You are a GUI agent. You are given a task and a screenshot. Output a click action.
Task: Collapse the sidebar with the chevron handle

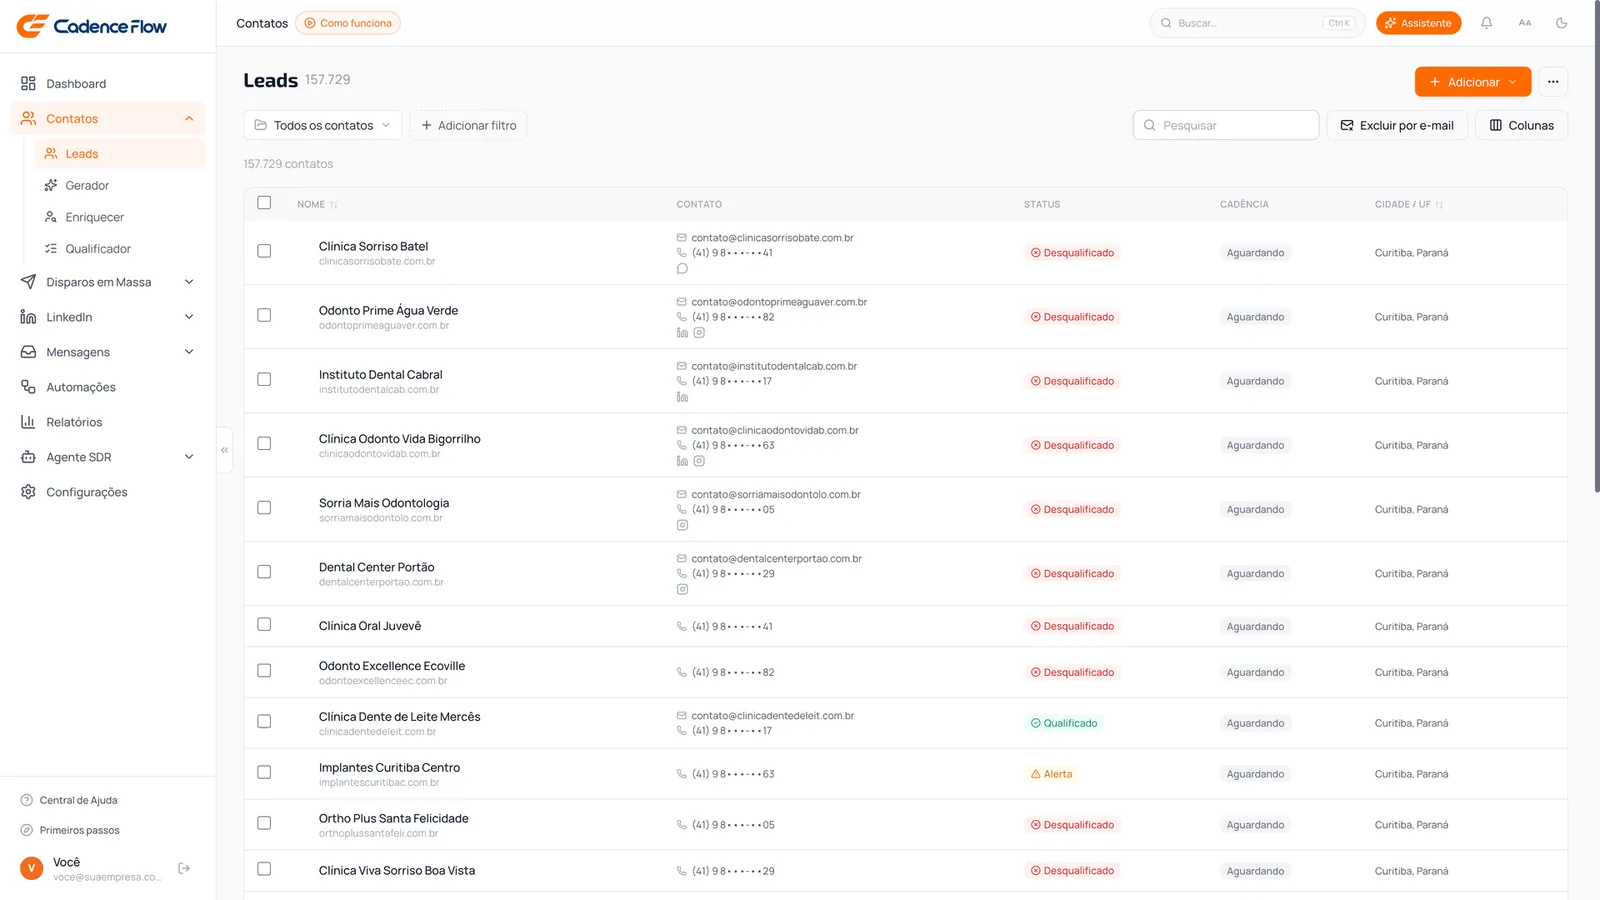(x=225, y=450)
